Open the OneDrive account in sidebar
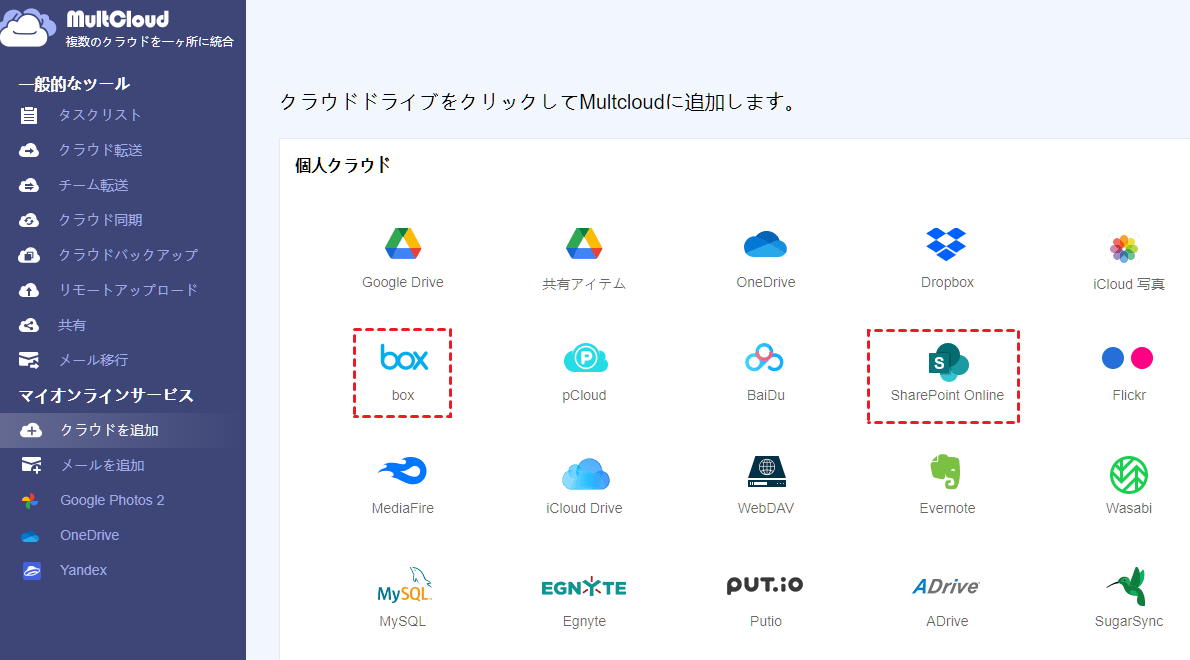 (90, 535)
